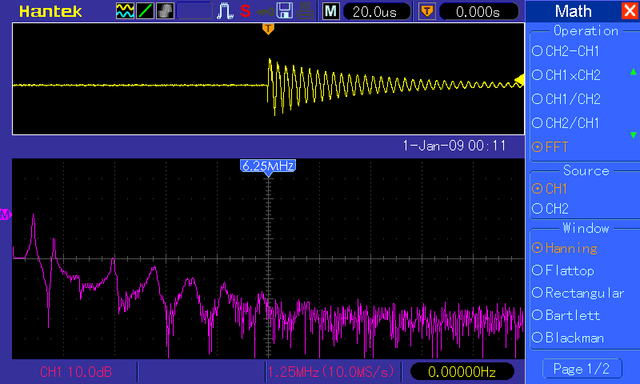Click the magenta M math reference marker
This screenshot has height=384, width=640.
pyautogui.click(x=5, y=214)
